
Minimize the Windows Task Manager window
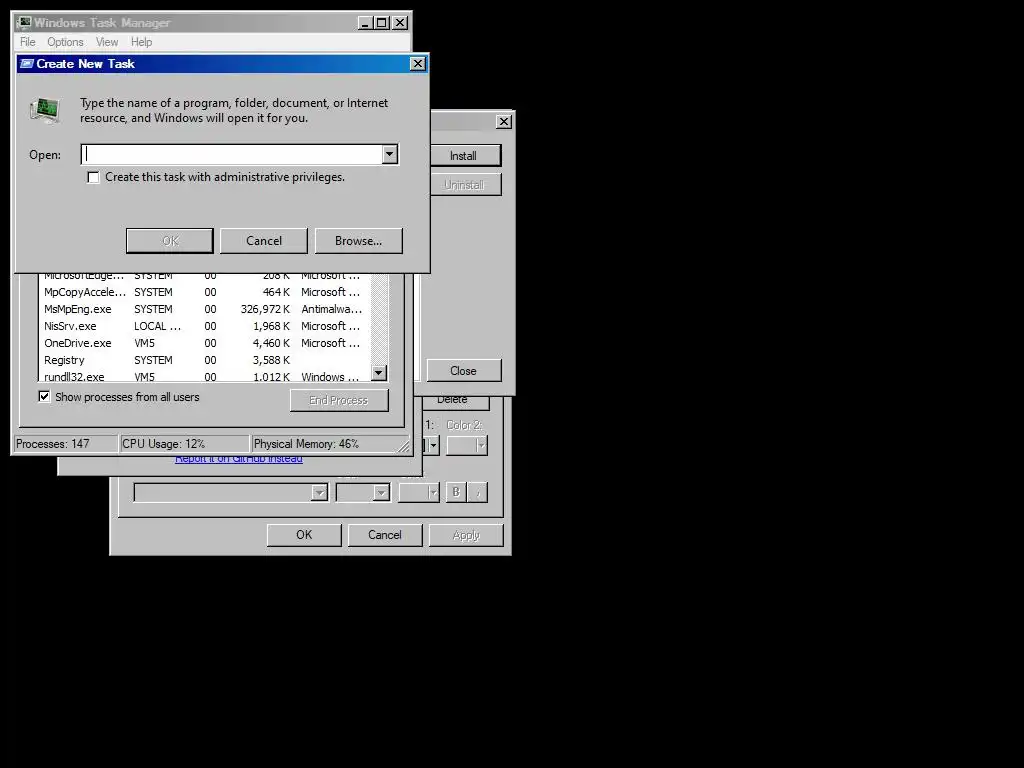[365, 23]
